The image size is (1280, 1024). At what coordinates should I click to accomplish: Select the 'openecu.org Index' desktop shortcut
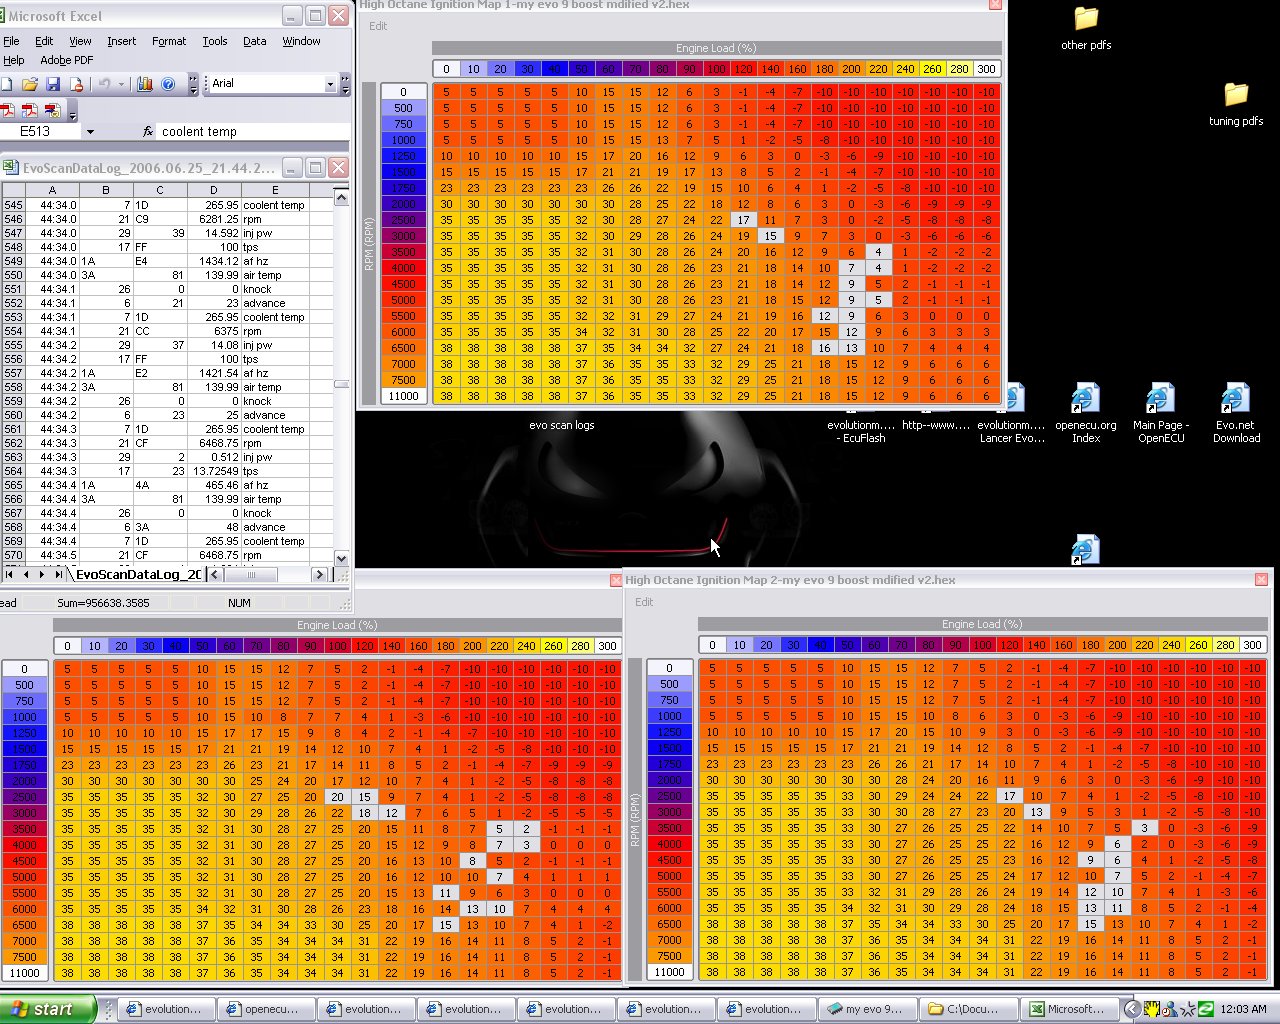tap(1086, 413)
